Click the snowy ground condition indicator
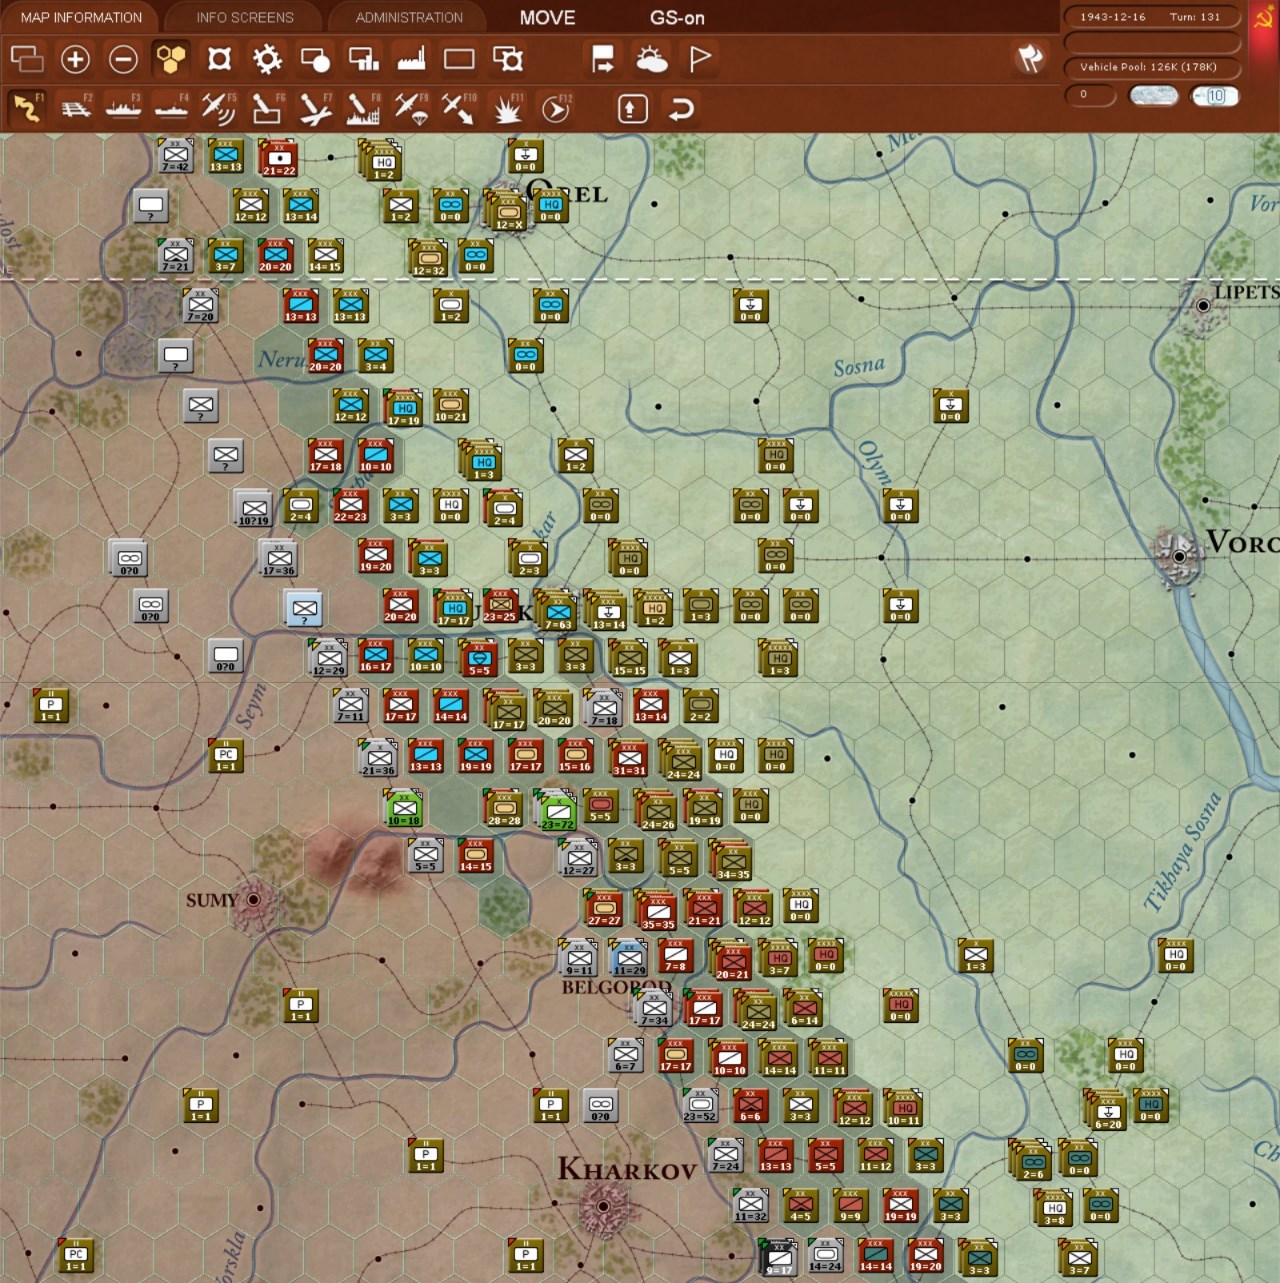 (1153, 96)
